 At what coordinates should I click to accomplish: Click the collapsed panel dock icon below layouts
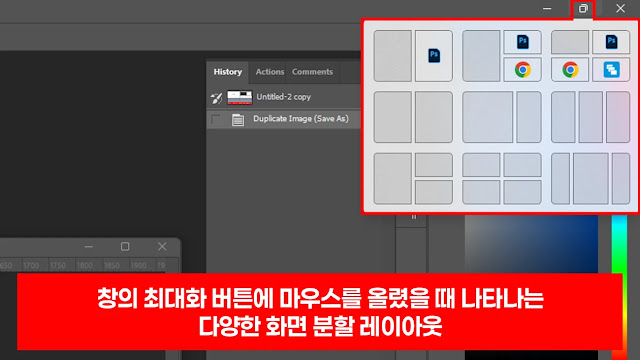point(413,217)
